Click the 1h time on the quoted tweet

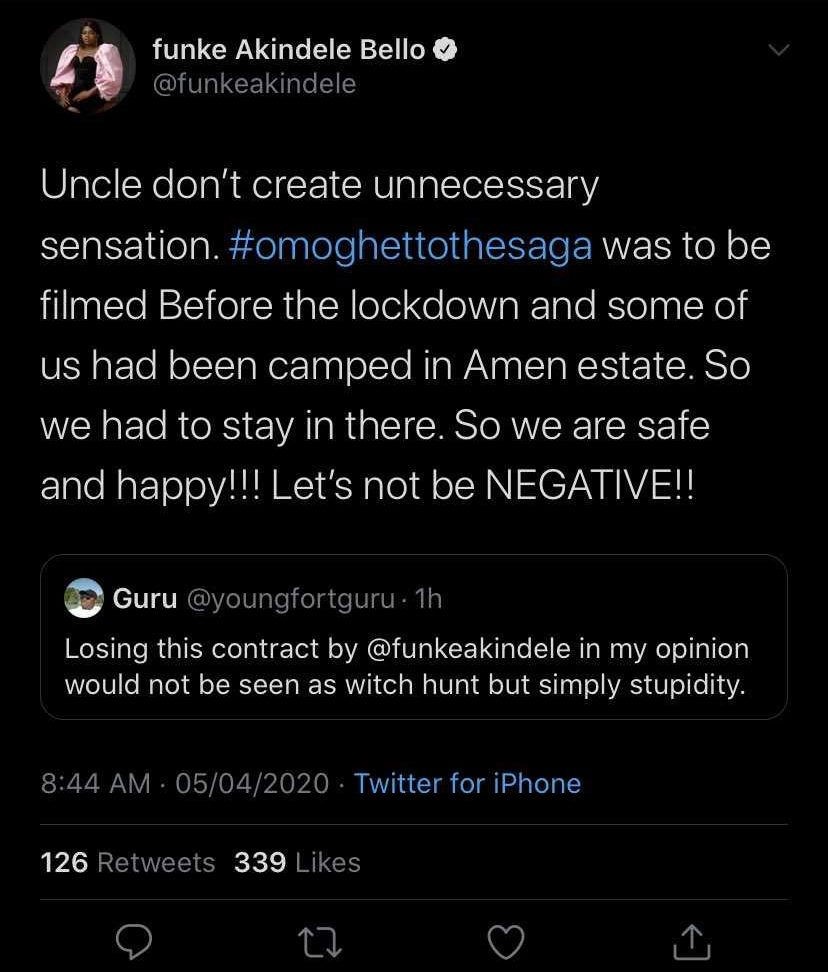(x=428, y=598)
